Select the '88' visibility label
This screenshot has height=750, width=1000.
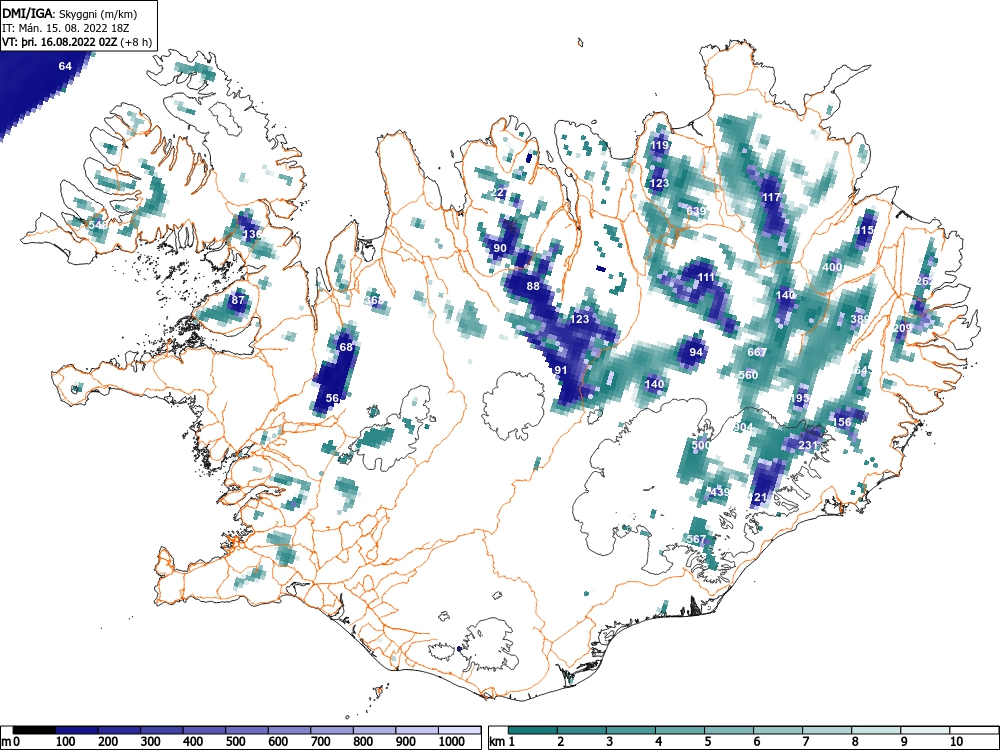pyautogui.click(x=533, y=286)
